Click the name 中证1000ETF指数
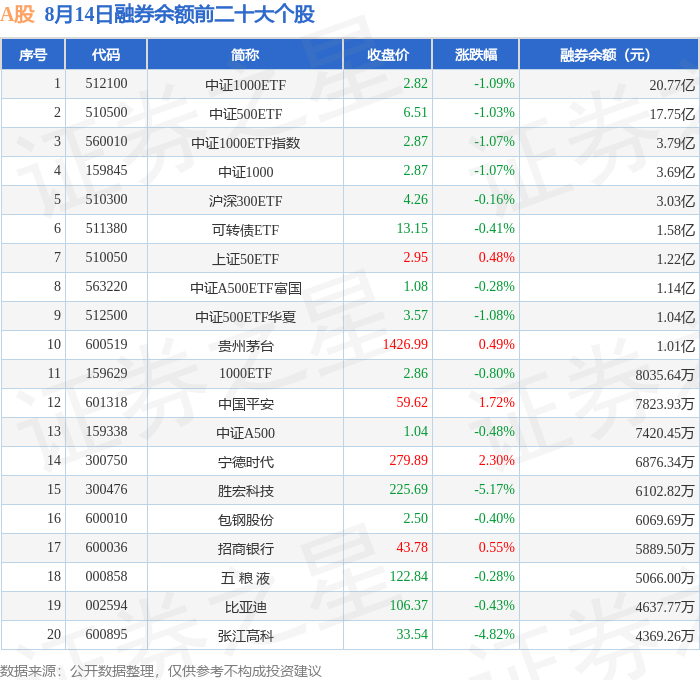The width and height of the screenshot is (700, 680). [246, 143]
